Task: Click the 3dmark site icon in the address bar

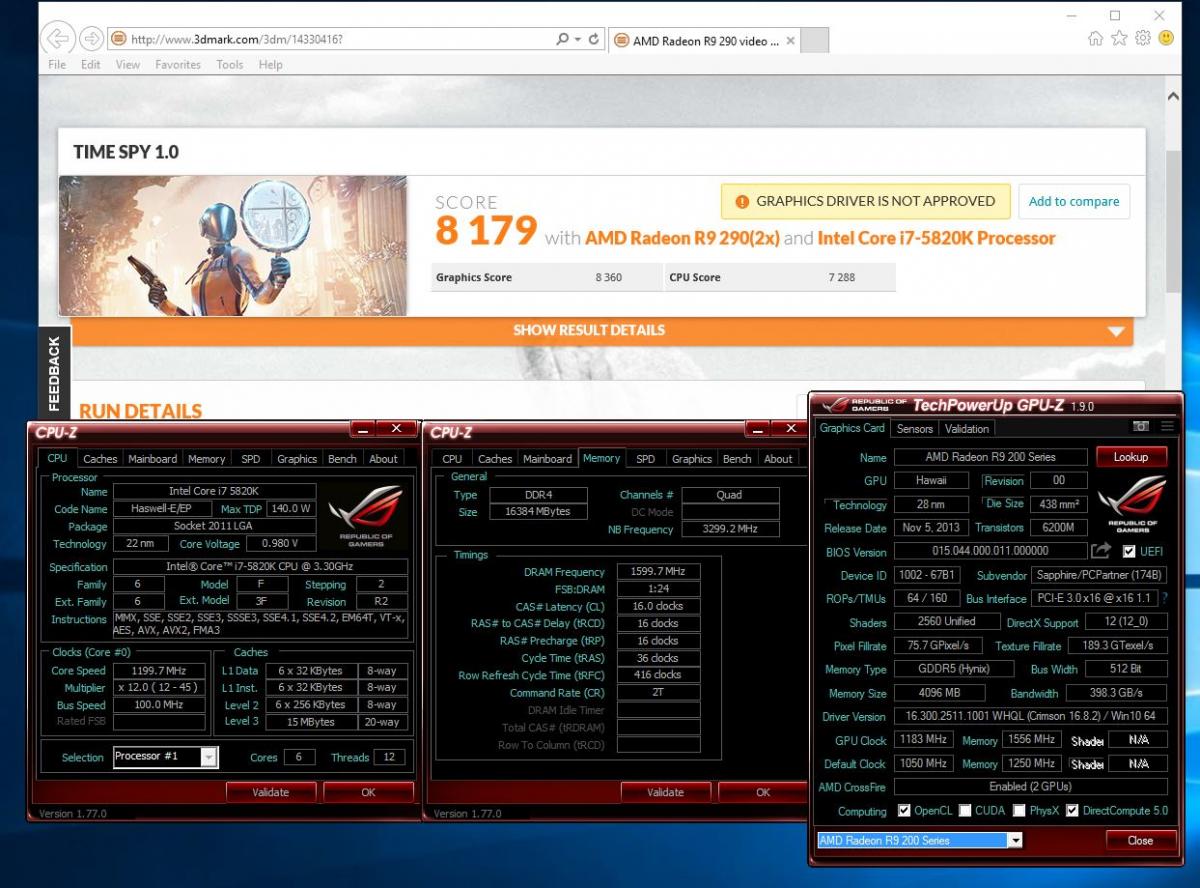Action: tap(118, 39)
